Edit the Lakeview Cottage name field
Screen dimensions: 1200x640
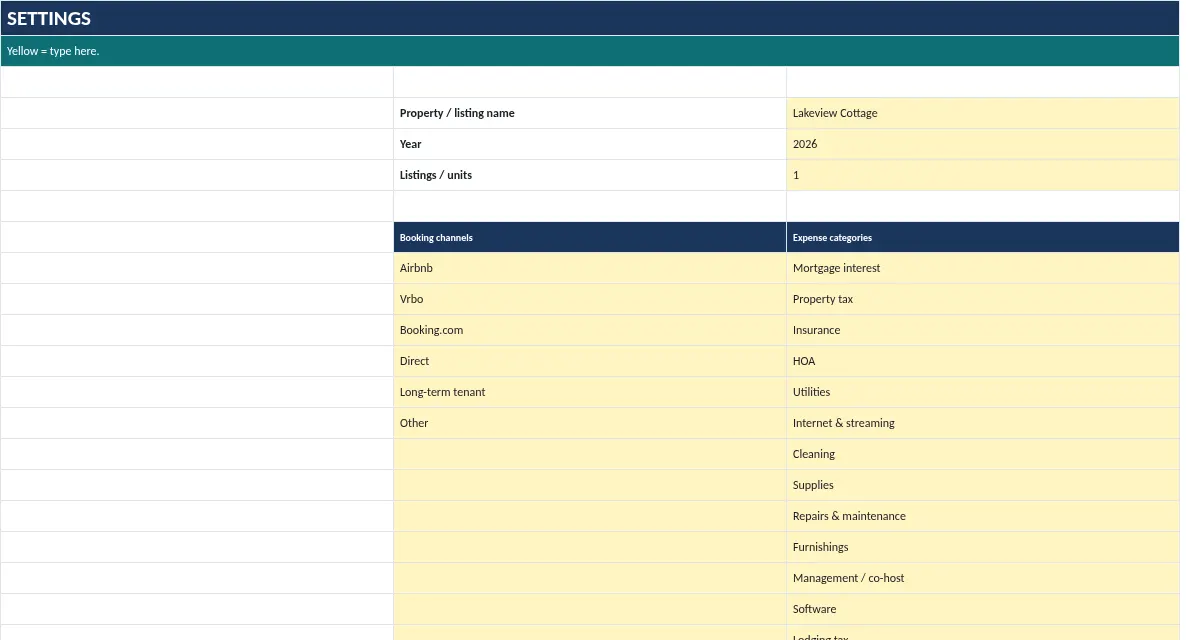pos(983,113)
